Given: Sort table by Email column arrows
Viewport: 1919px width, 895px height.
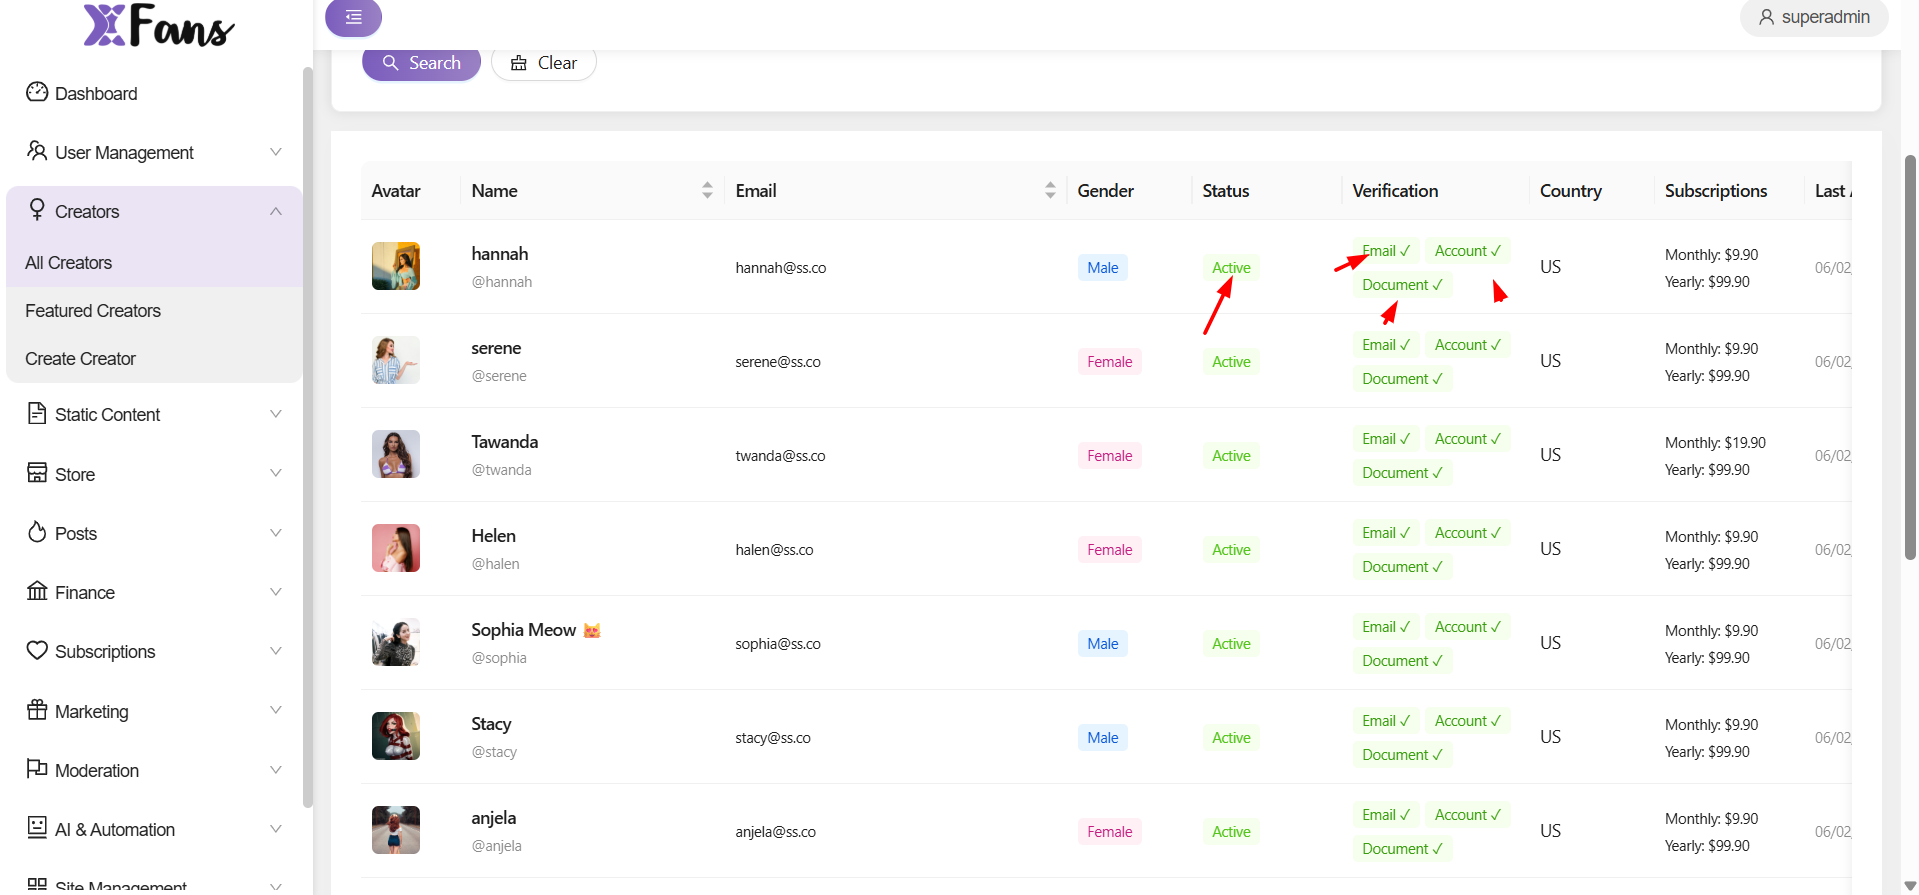Looking at the screenshot, I should pyautogui.click(x=1050, y=190).
